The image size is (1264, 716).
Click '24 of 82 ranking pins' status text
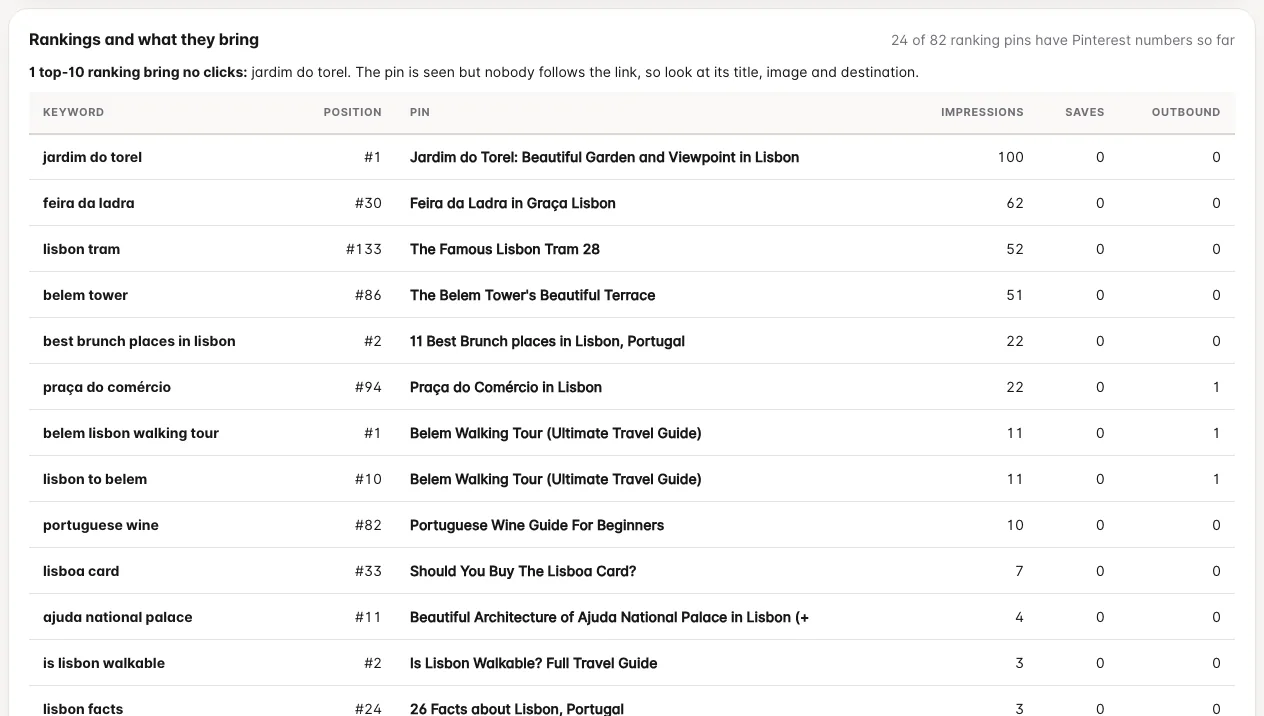(x=1063, y=41)
